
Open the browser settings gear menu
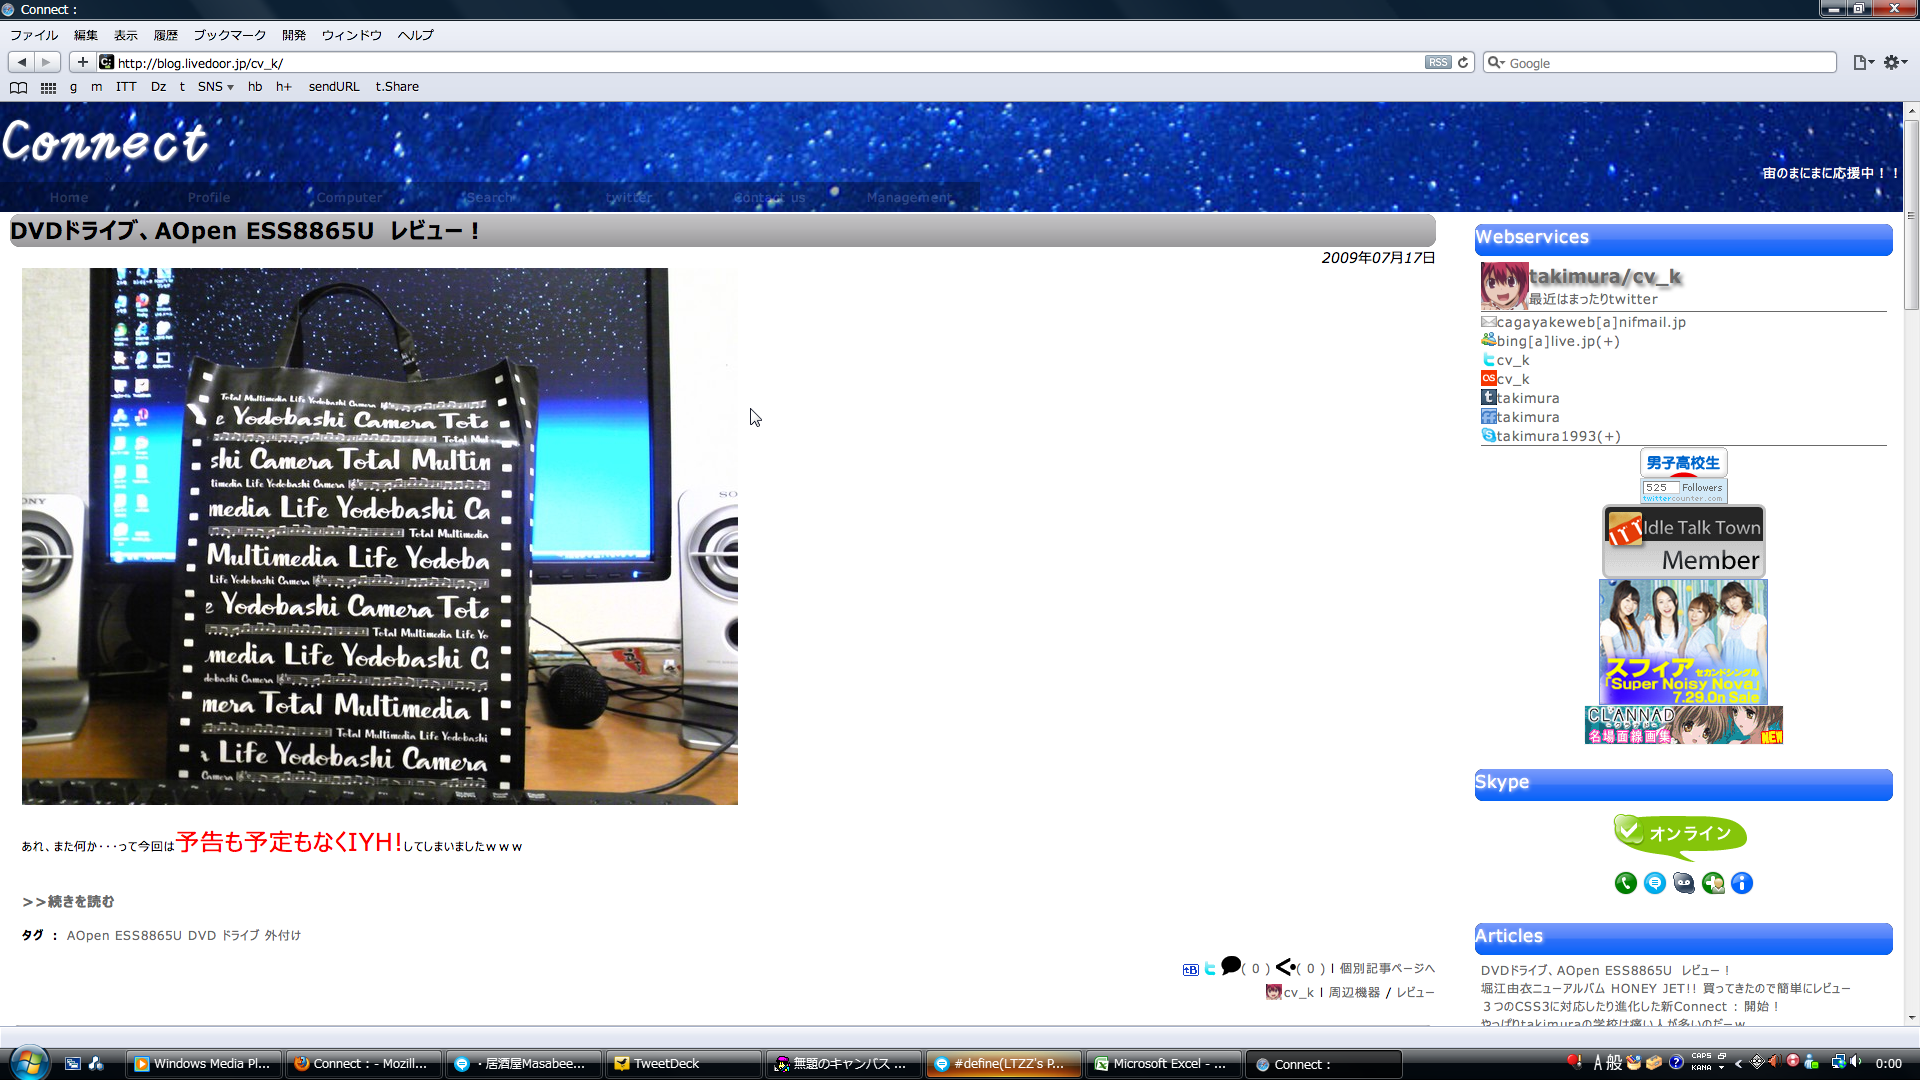coord(1895,62)
